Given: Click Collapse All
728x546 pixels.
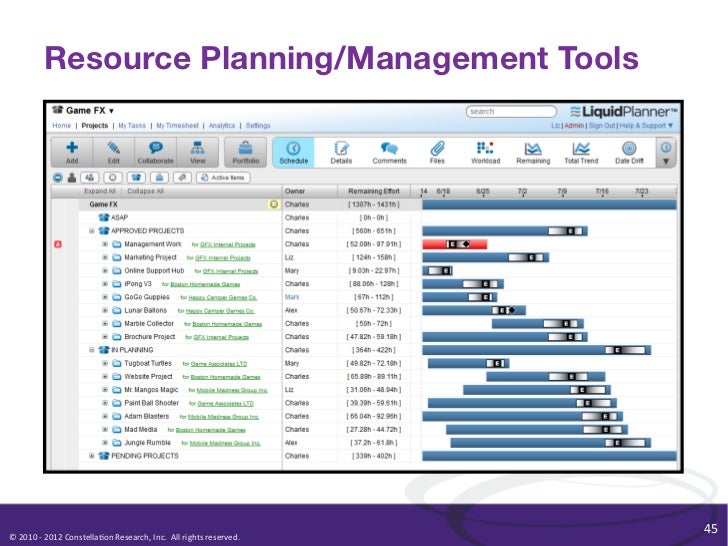Looking at the screenshot, I should (145, 191).
